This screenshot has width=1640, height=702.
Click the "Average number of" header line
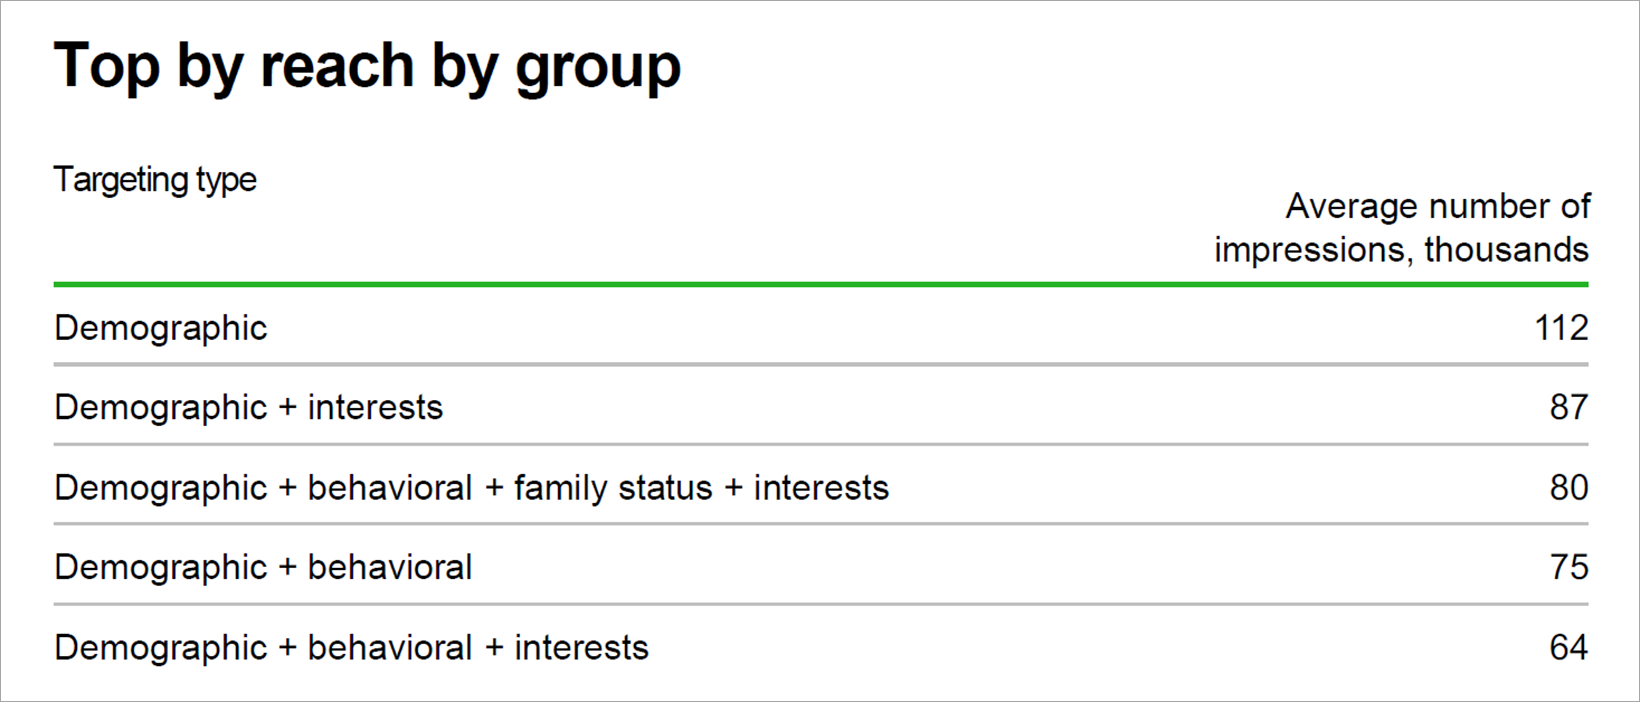(x=1437, y=206)
